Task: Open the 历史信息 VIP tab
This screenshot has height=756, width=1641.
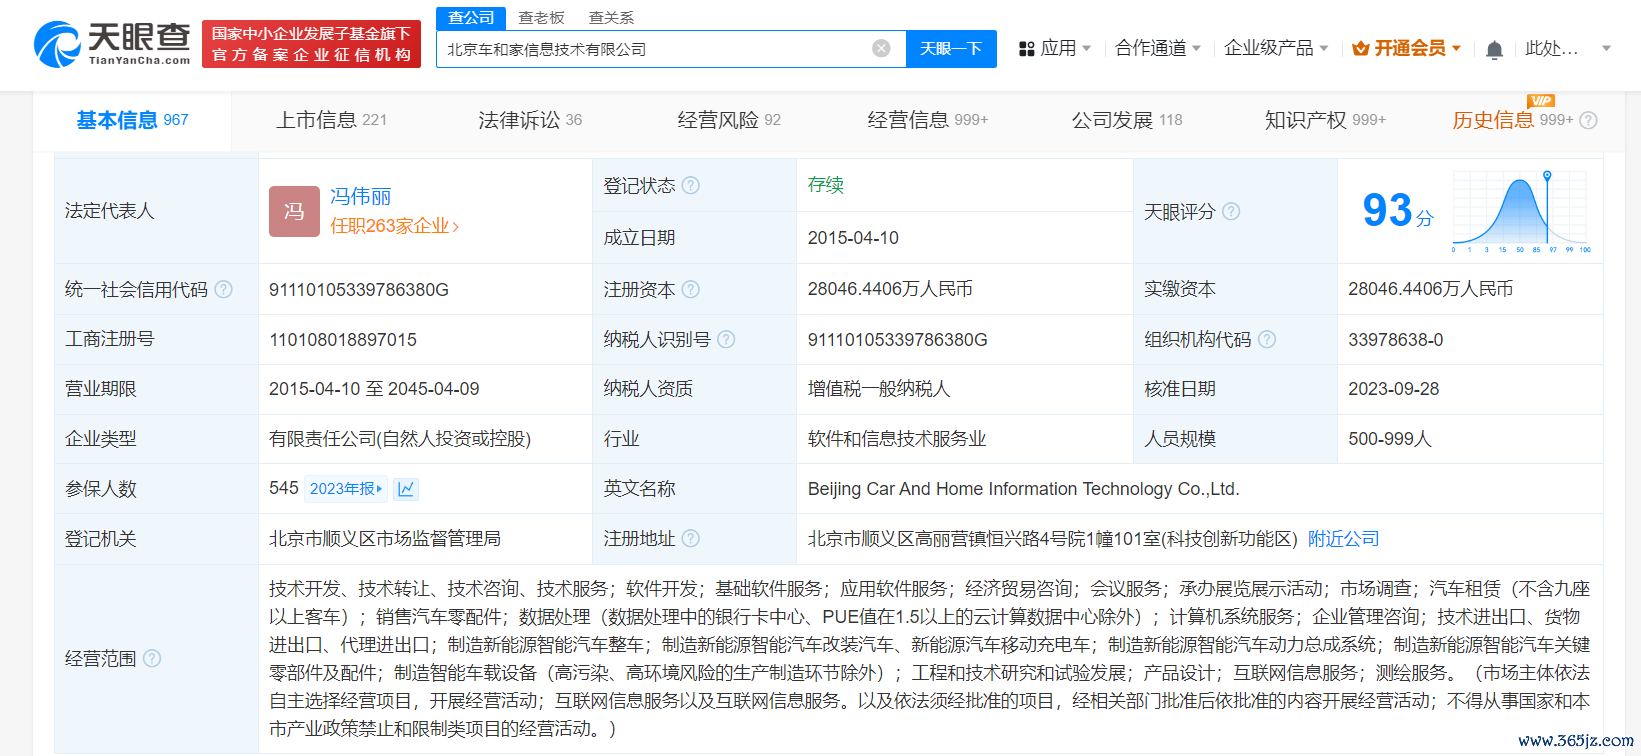Action: coord(1512,120)
